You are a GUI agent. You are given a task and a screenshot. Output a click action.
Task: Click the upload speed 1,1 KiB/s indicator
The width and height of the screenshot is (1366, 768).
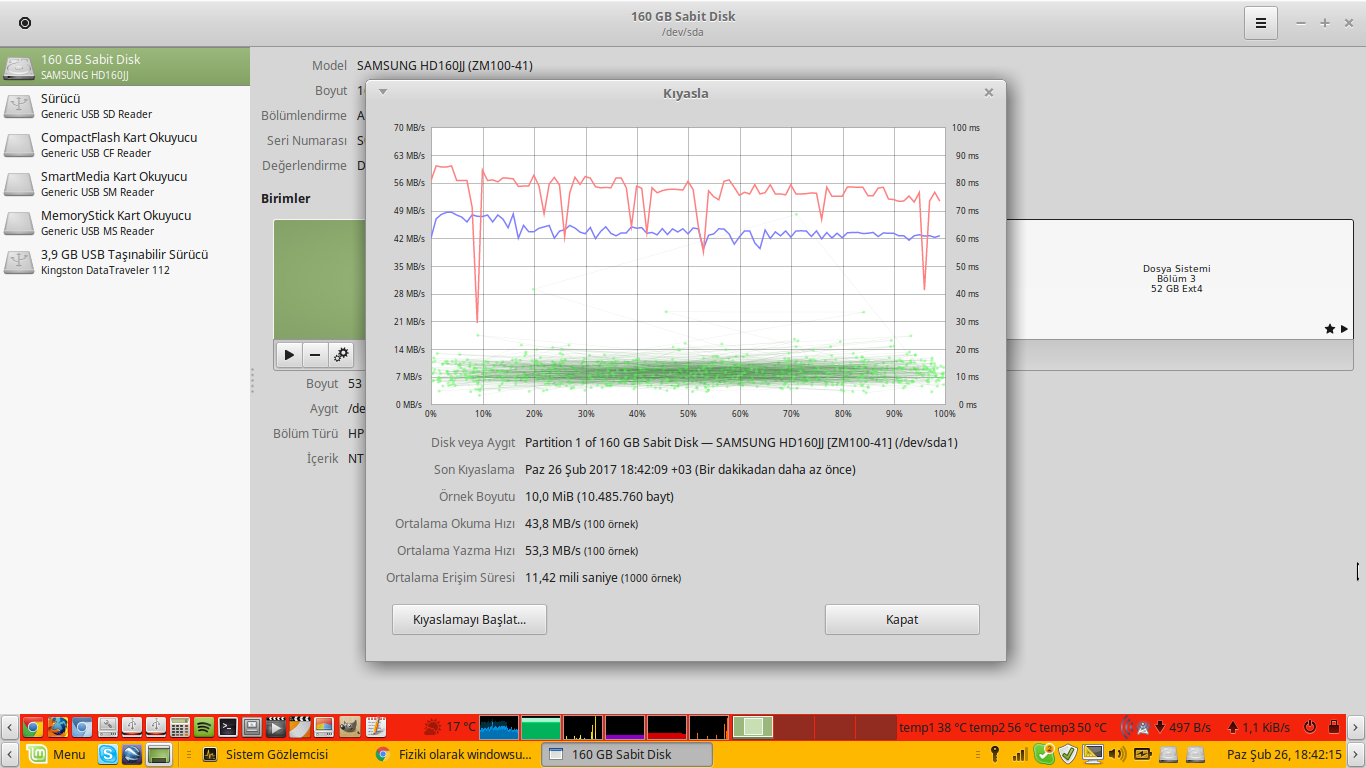(x=1258, y=727)
